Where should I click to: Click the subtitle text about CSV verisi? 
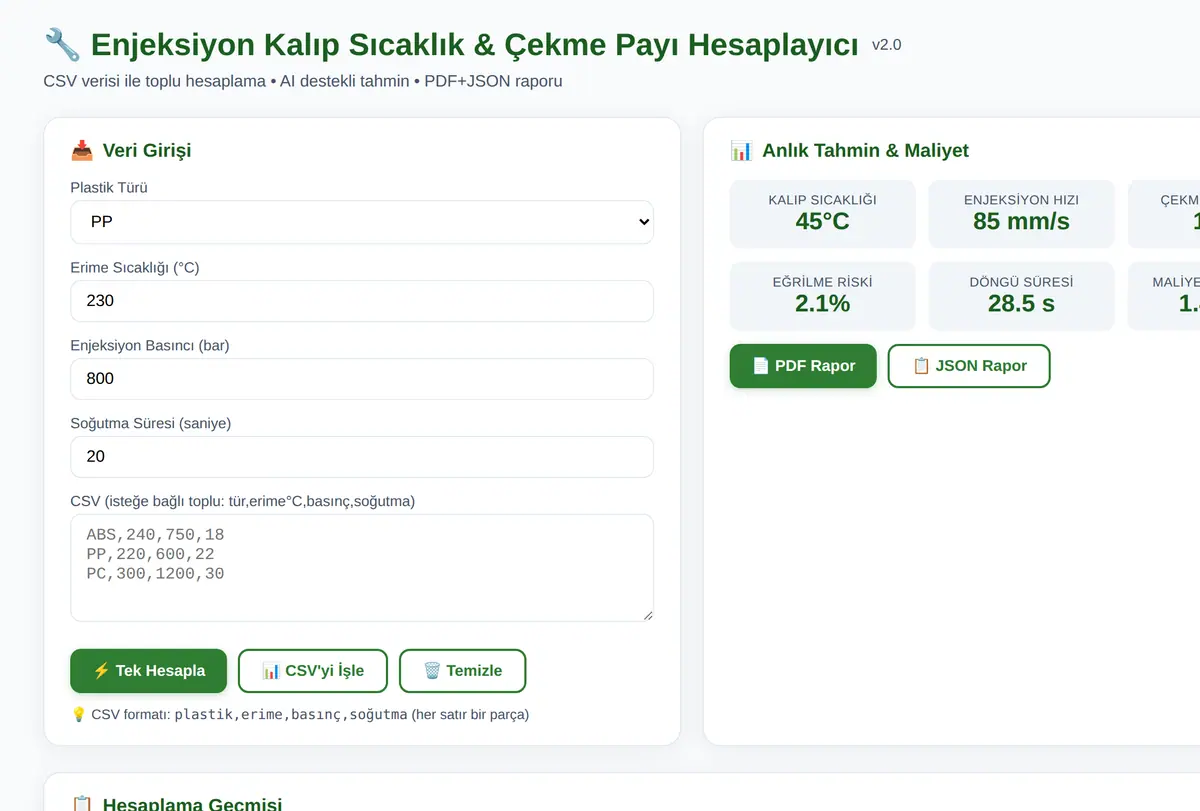click(303, 81)
